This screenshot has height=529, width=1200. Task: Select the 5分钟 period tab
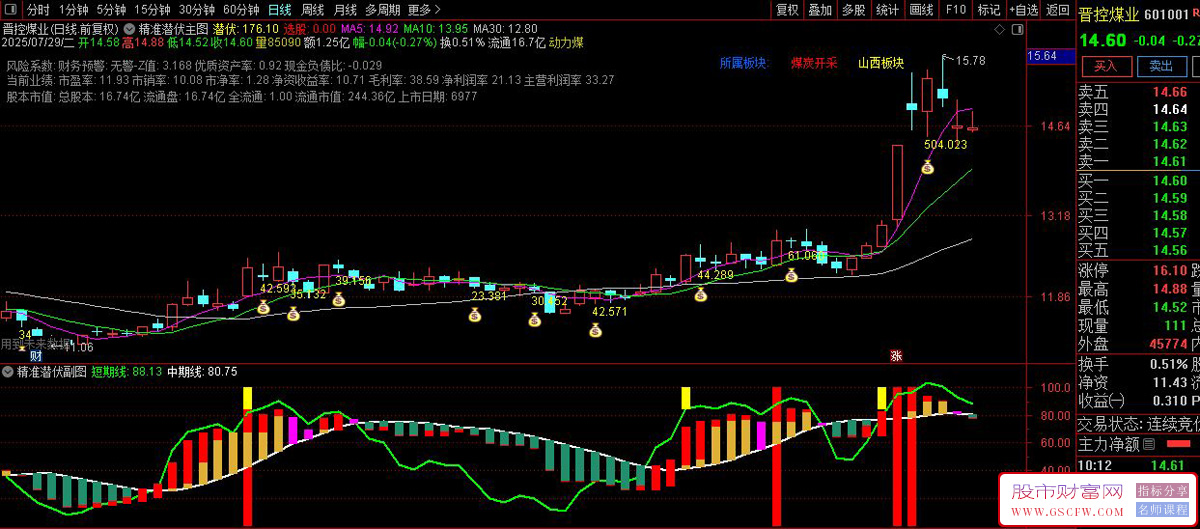pyautogui.click(x=111, y=10)
